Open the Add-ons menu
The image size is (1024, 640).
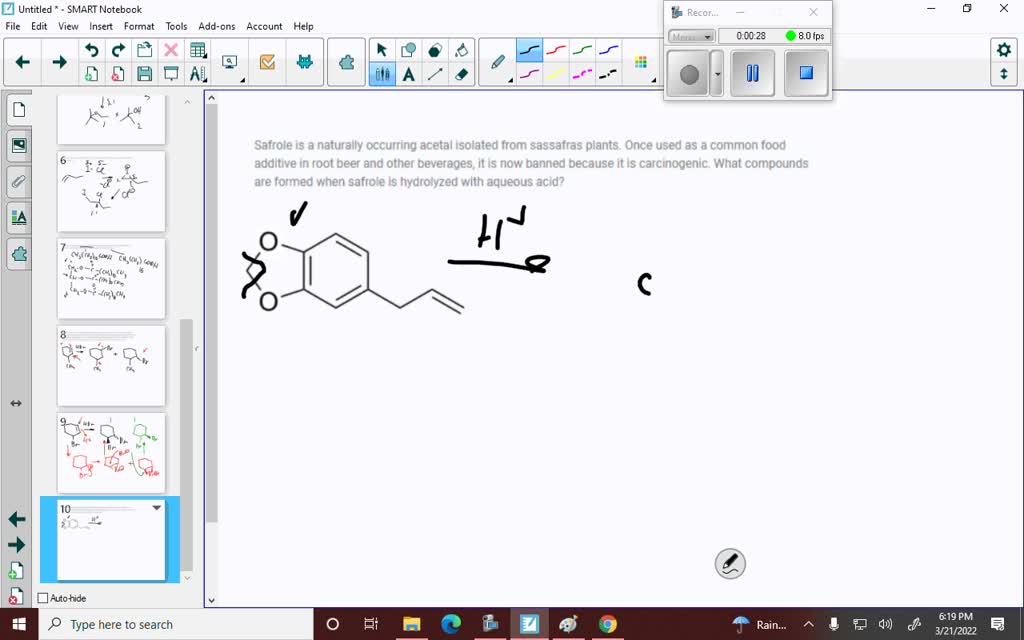pyautogui.click(x=215, y=26)
